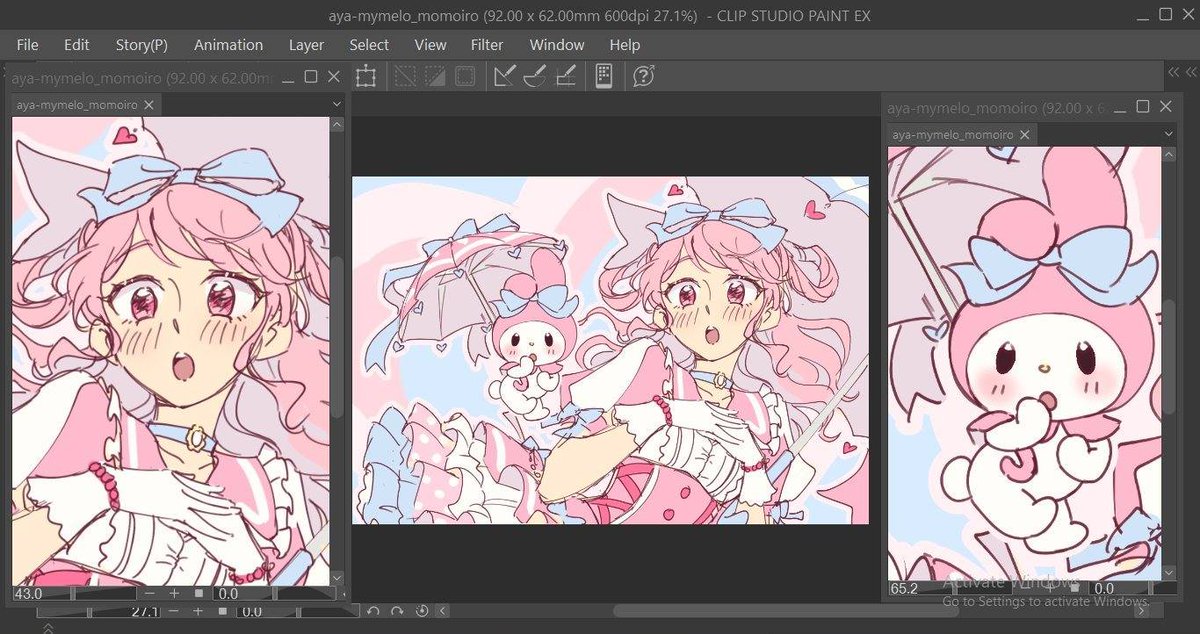1200x634 pixels.
Task: Close the aya-mymelo_momoiro tab in left window
Action: pos(149,104)
